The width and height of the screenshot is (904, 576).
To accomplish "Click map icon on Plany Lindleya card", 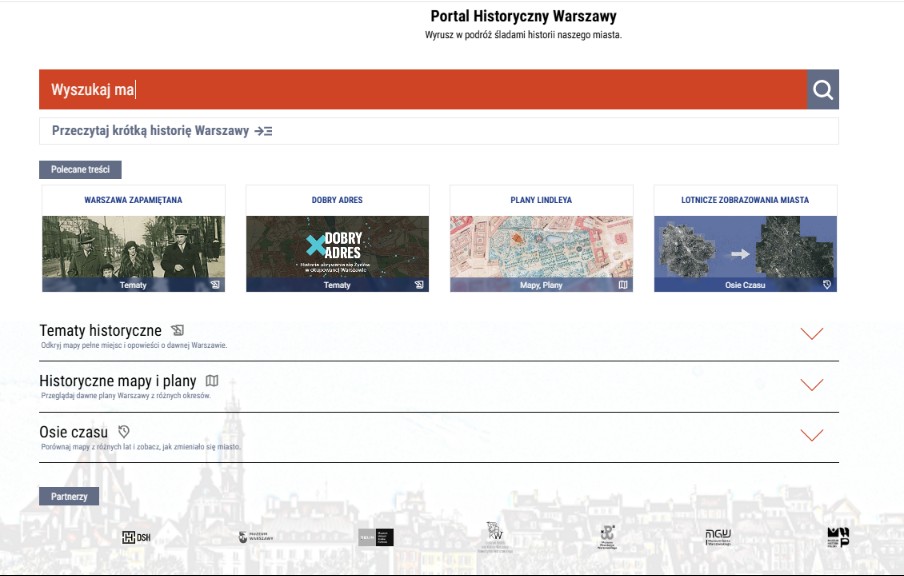I will [623, 285].
